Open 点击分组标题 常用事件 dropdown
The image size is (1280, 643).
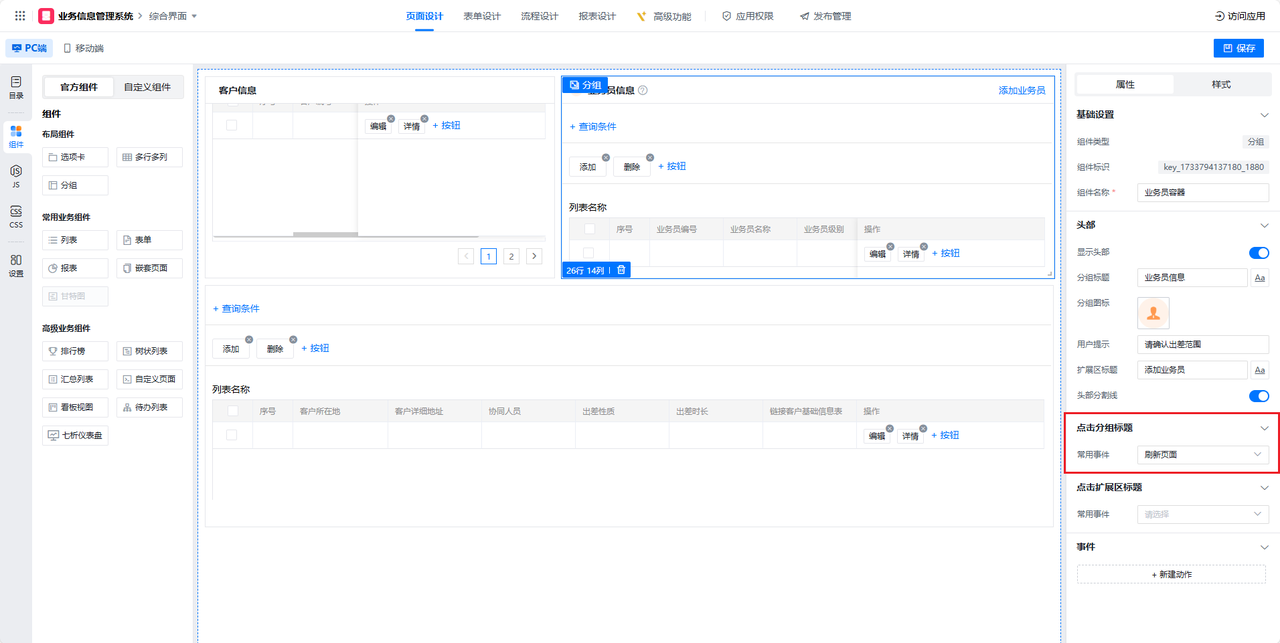[1203, 455]
